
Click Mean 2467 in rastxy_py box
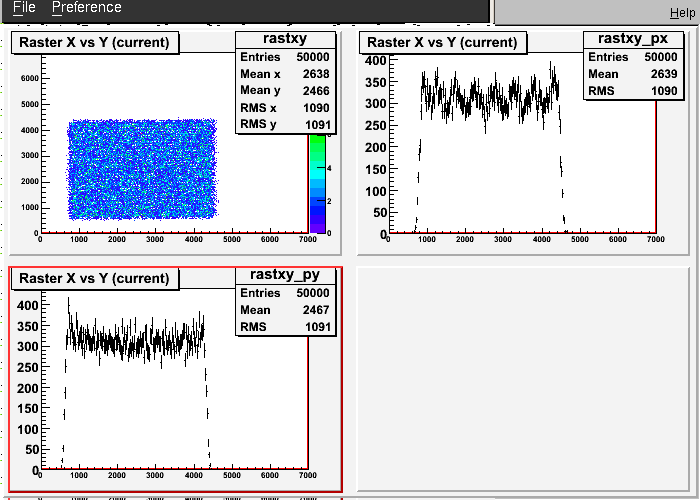coord(285,310)
